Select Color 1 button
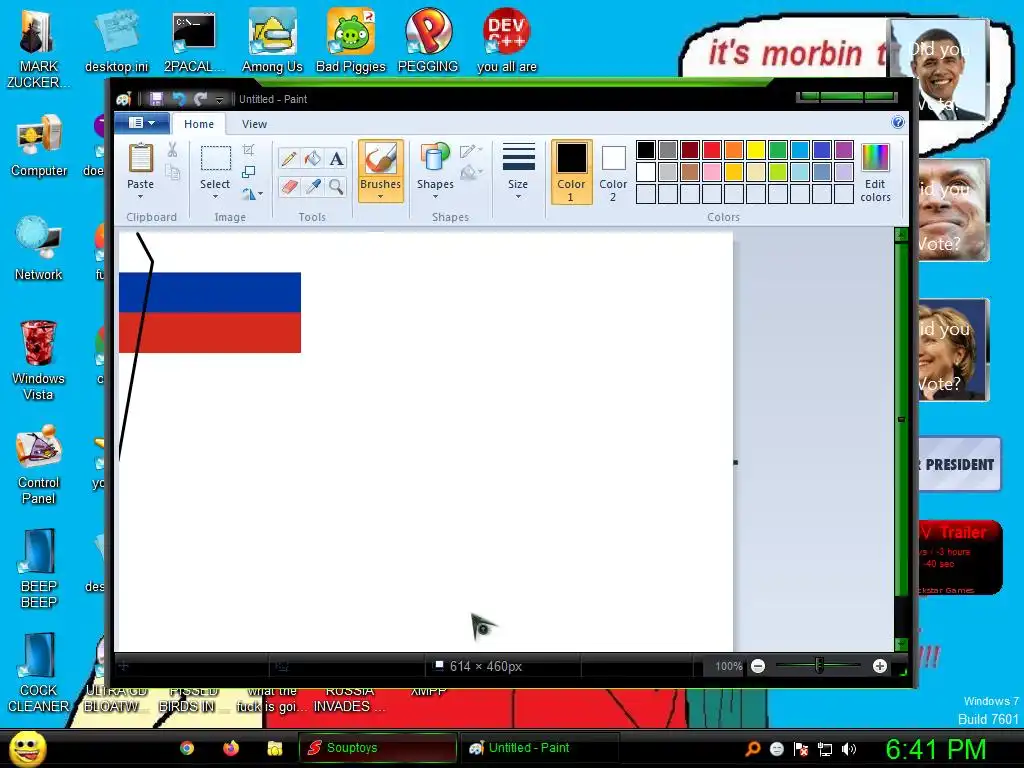The height and width of the screenshot is (768, 1024). coord(571,172)
